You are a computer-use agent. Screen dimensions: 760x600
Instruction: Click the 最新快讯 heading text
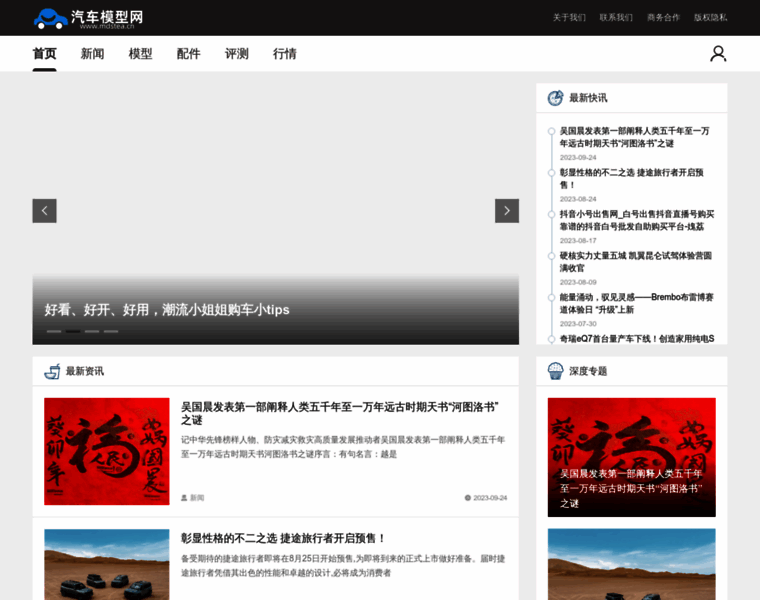588,98
